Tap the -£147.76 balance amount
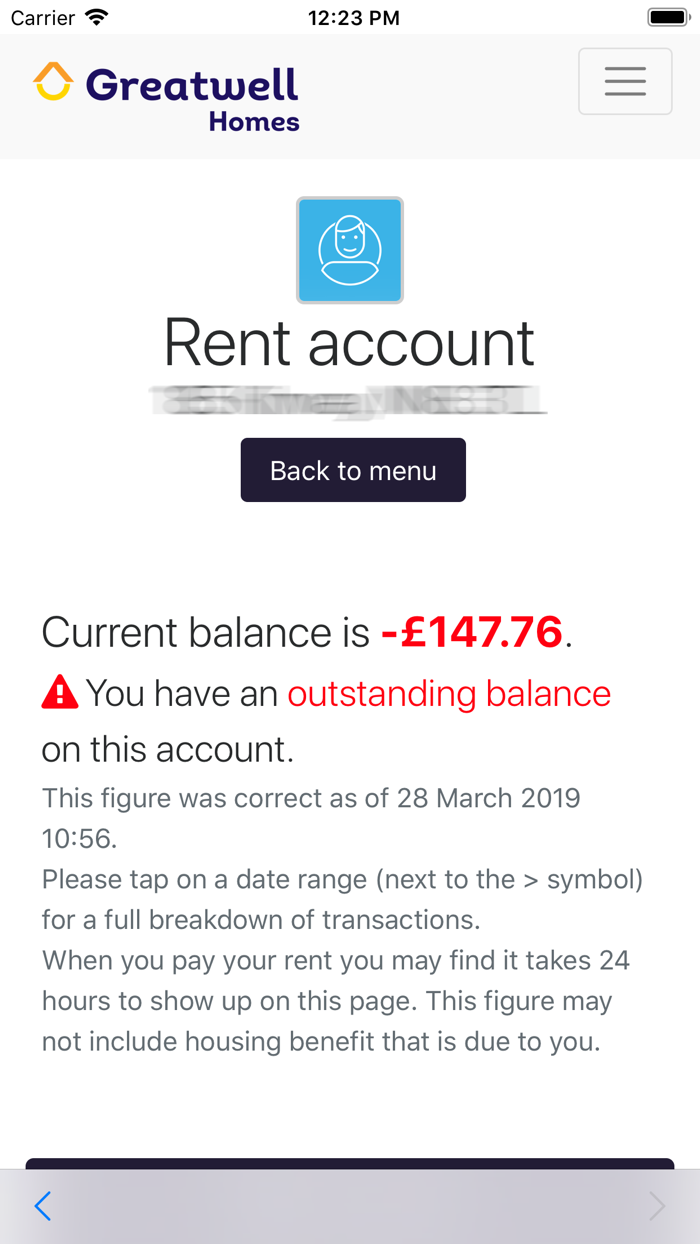700x1244 pixels. tap(472, 632)
